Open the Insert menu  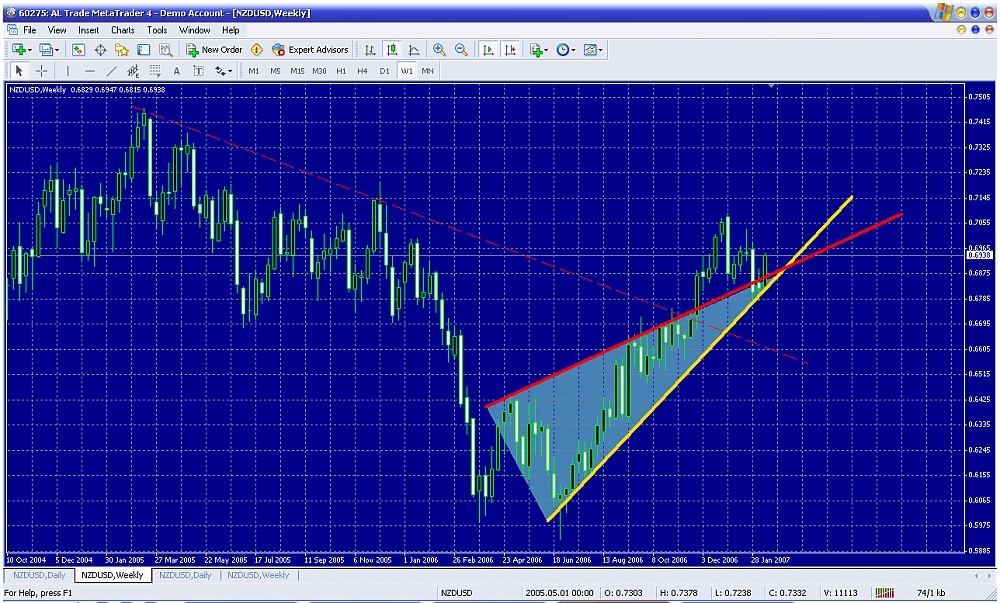[x=88, y=30]
